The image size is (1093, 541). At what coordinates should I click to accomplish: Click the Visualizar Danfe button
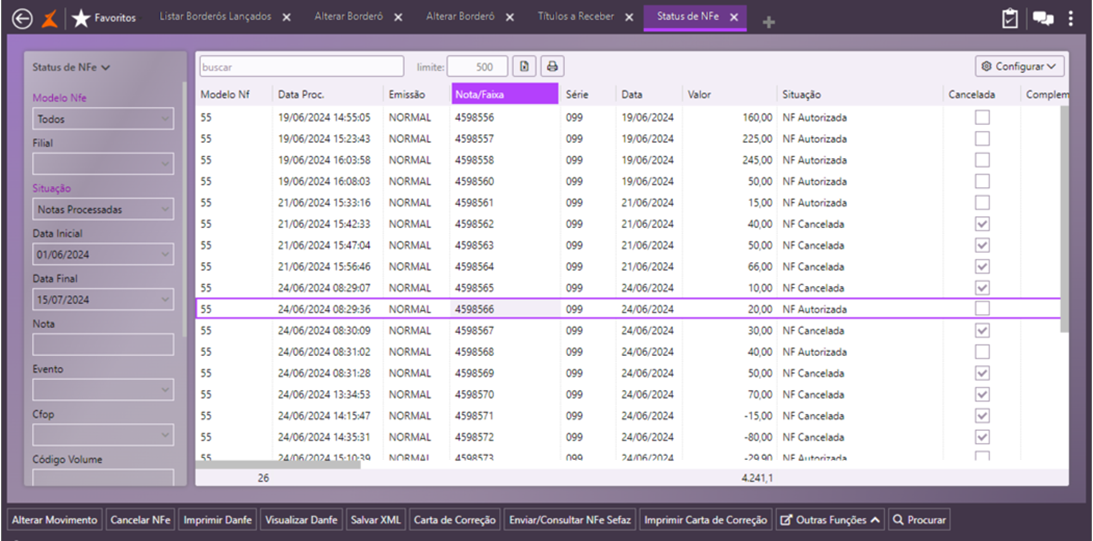point(301,520)
